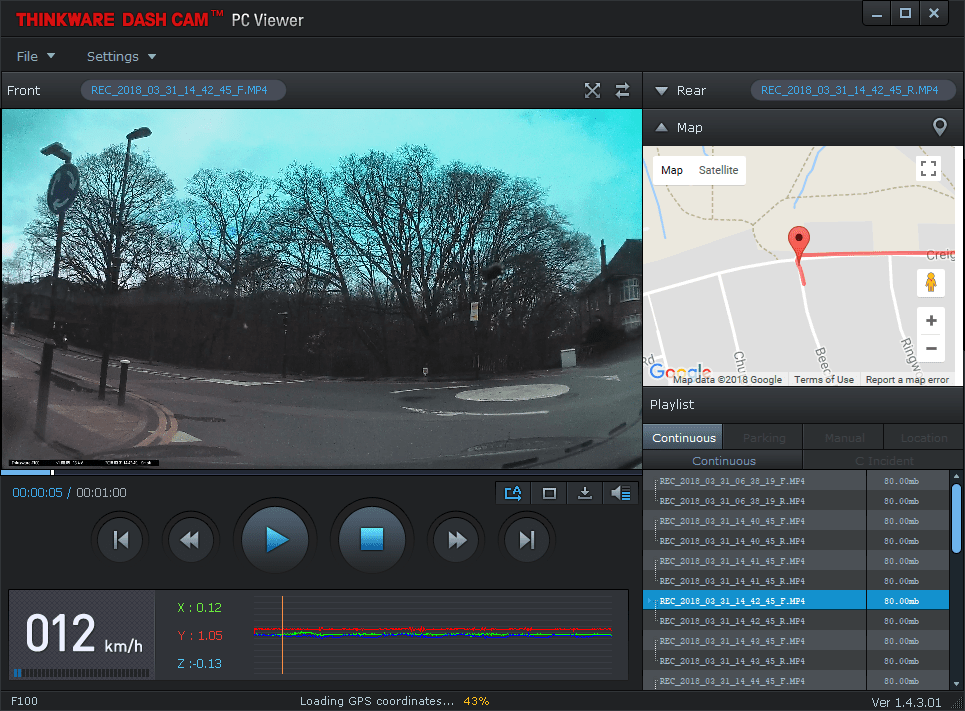This screenshot has width=965, height=711.
Task: Switch map to Satellite view
Action: pos(718,170)
